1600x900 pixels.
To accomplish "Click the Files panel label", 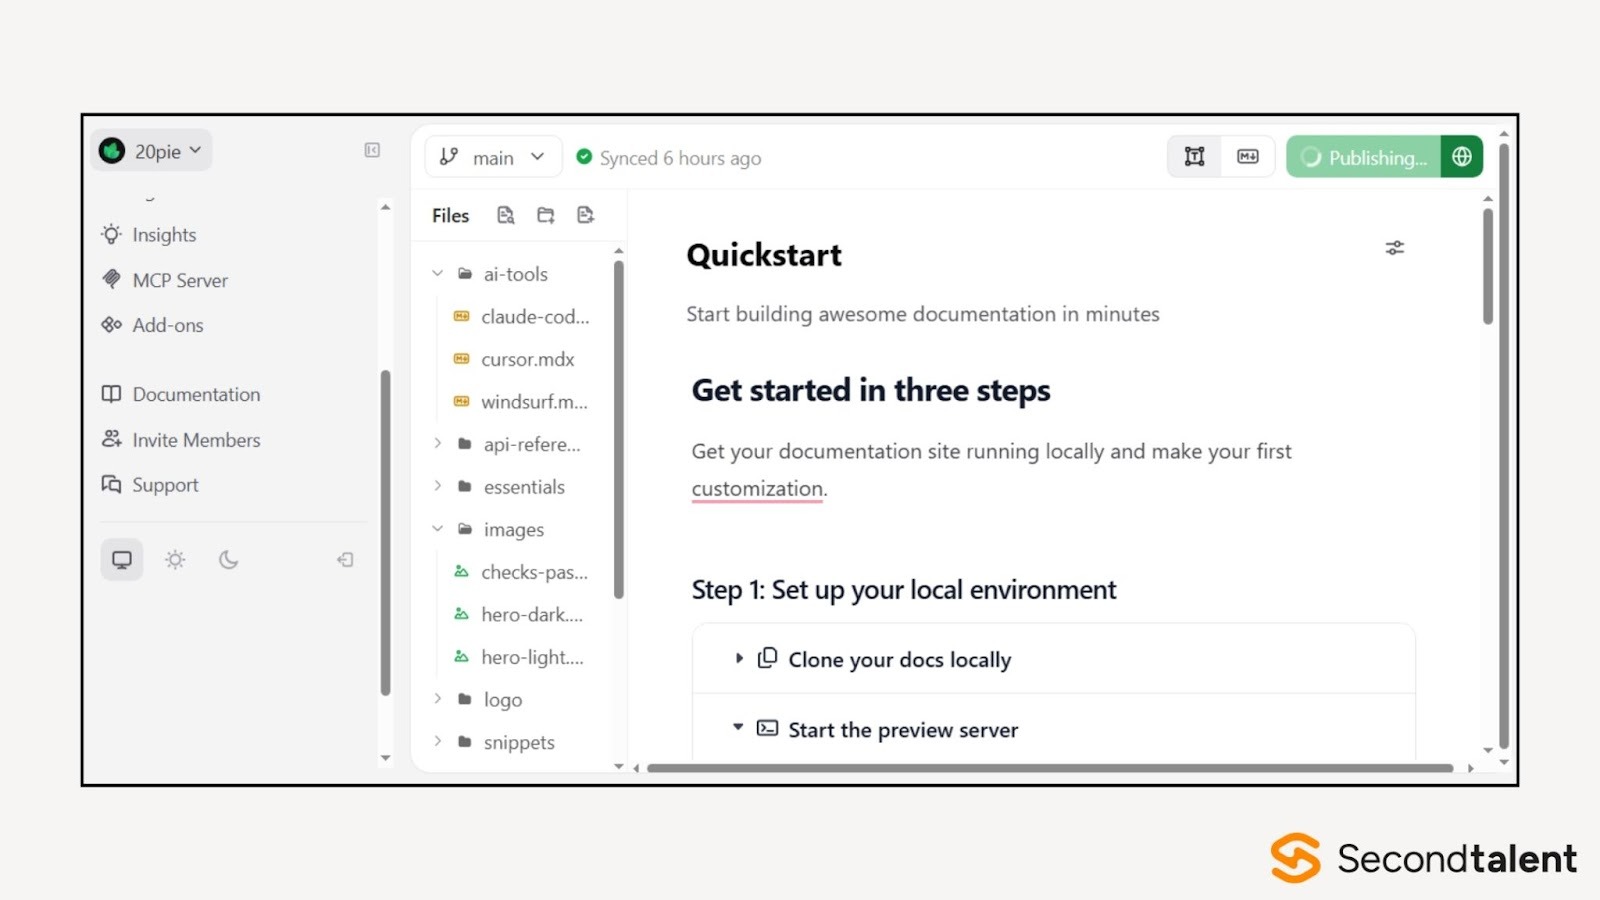I will coord(450,215).
